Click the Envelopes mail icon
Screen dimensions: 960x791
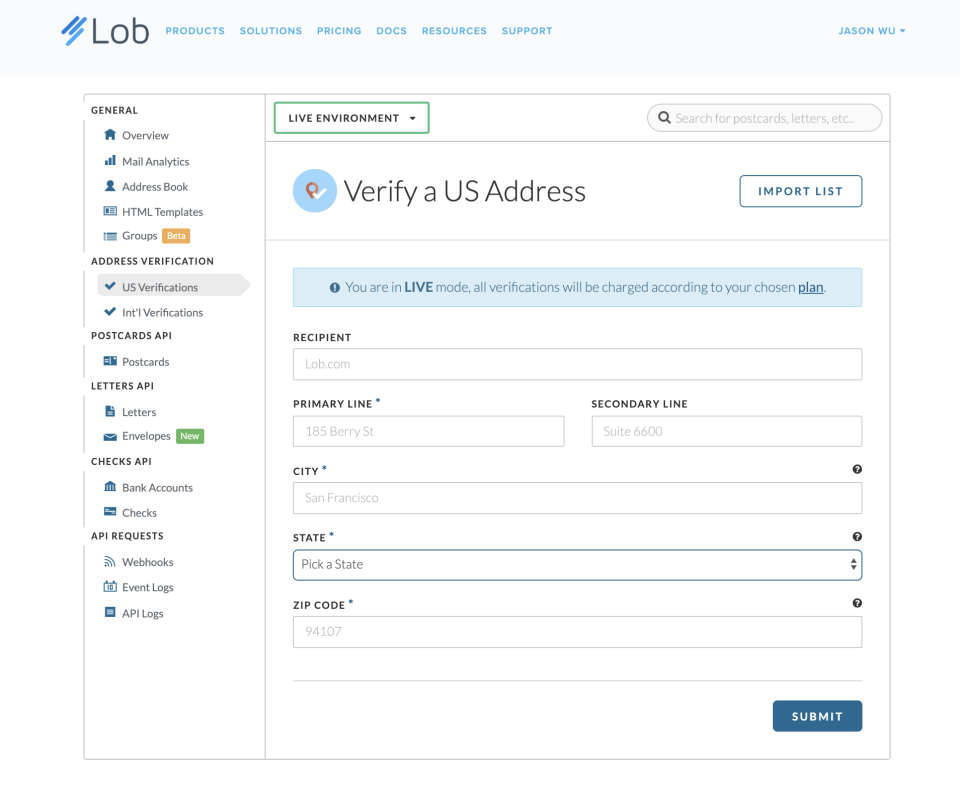click(x=110, y=437)
